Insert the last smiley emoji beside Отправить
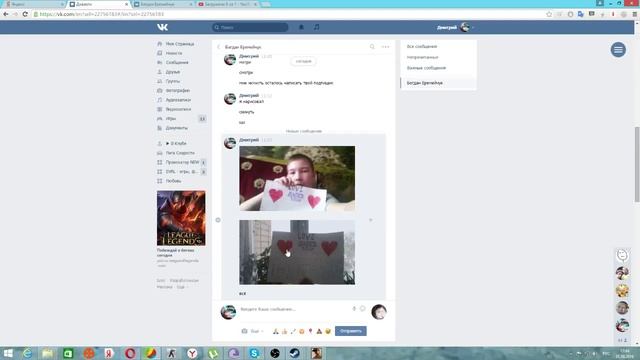 328,331
